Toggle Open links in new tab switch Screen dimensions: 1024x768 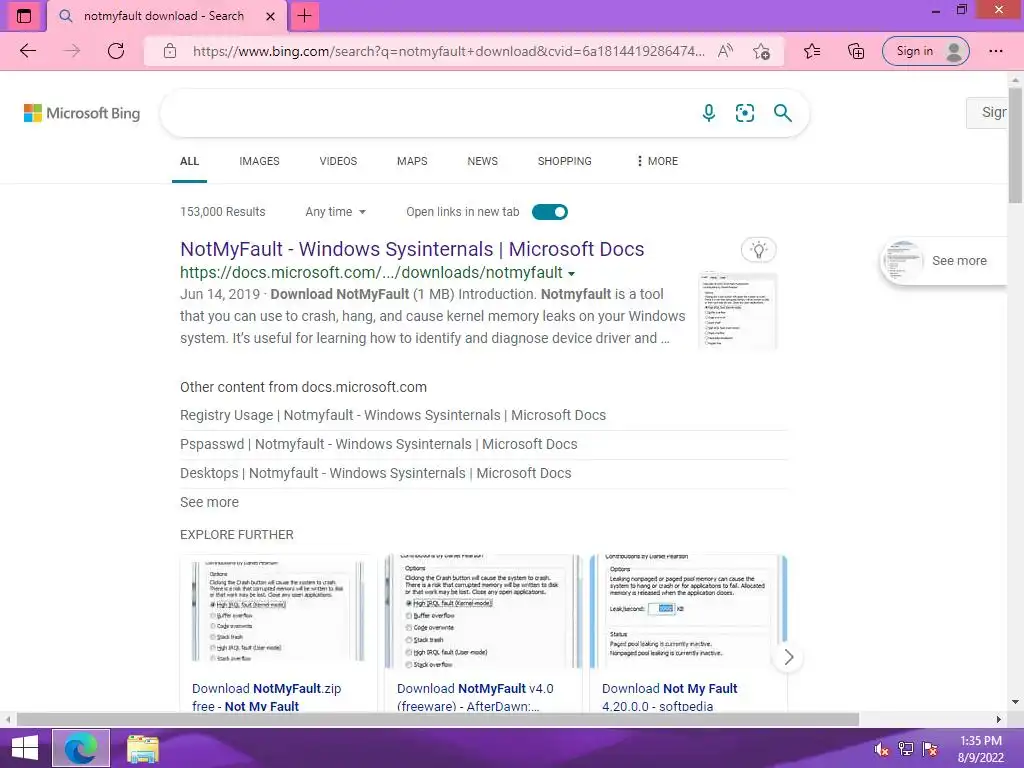(x=550, y=212)
